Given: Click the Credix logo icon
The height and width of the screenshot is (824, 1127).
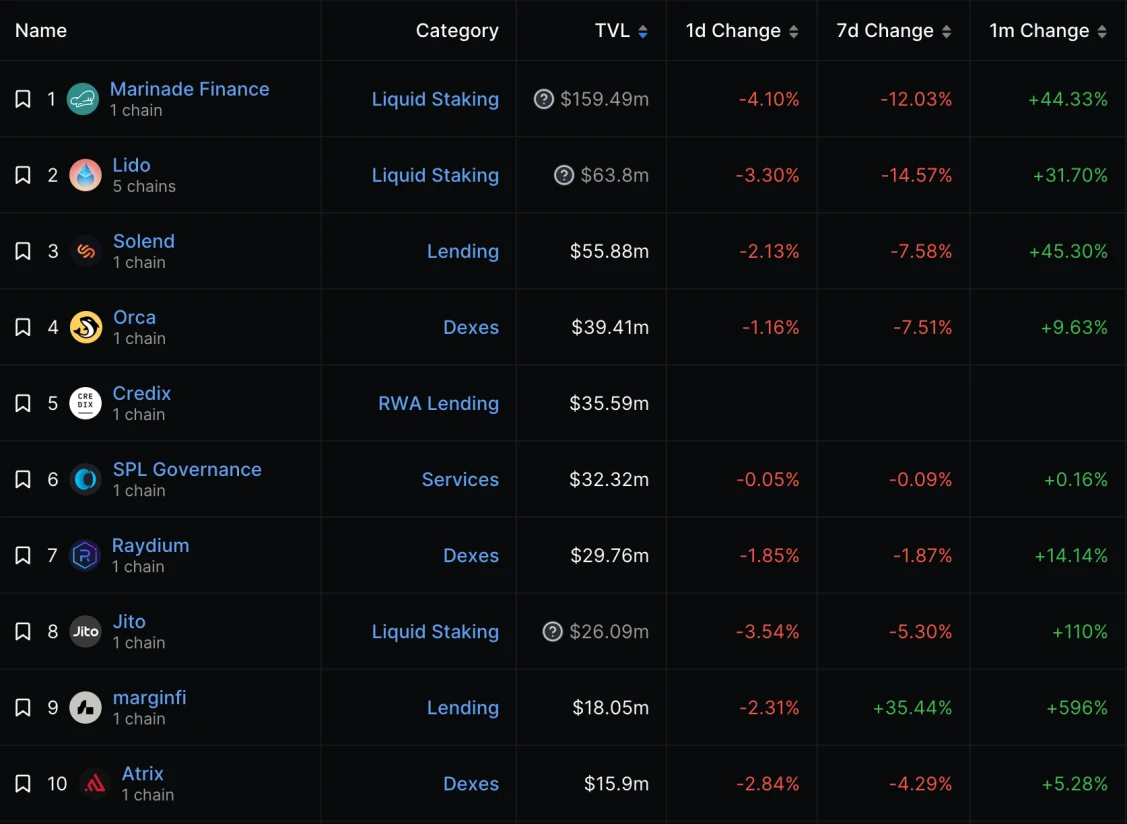Looking at the screenshot, I should pos(86,403).
